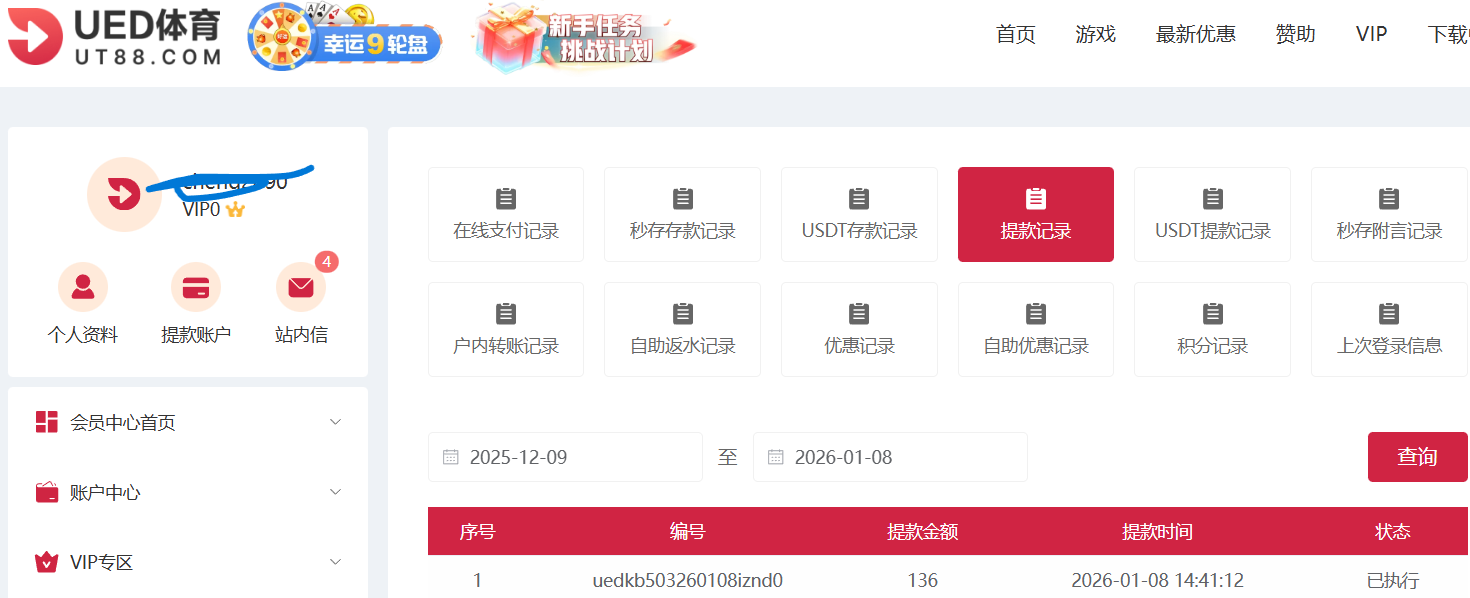Select the 自助返水记录 tab
This screenshot has height=598, width=1470.
click(x=682, y=330)
